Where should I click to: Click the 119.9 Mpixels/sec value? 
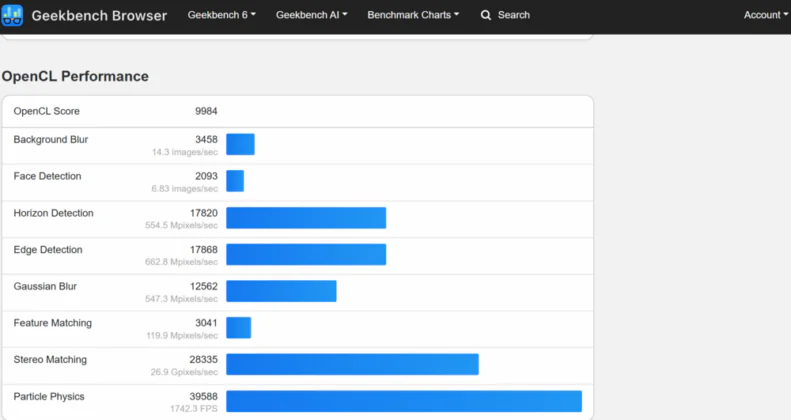[x=182, y=335]
